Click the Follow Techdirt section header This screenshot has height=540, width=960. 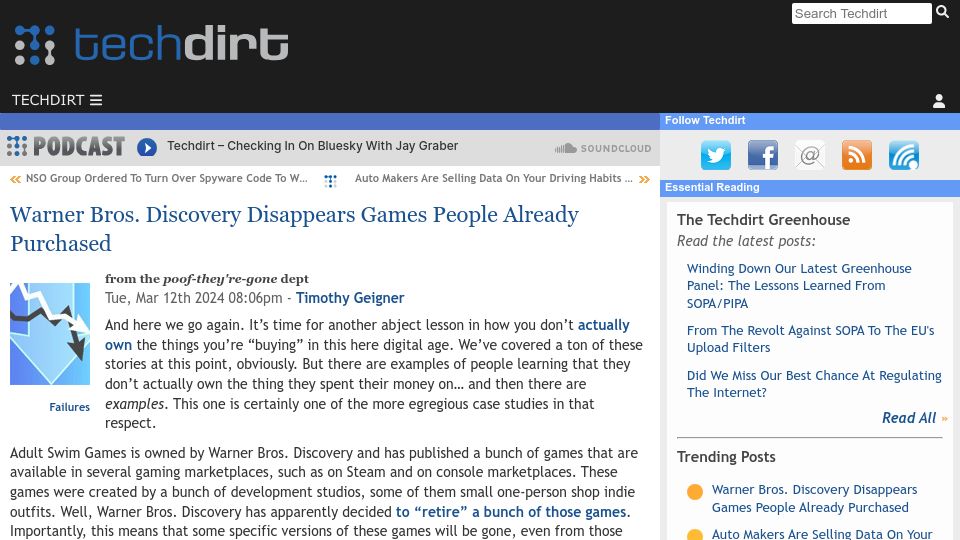705,120
